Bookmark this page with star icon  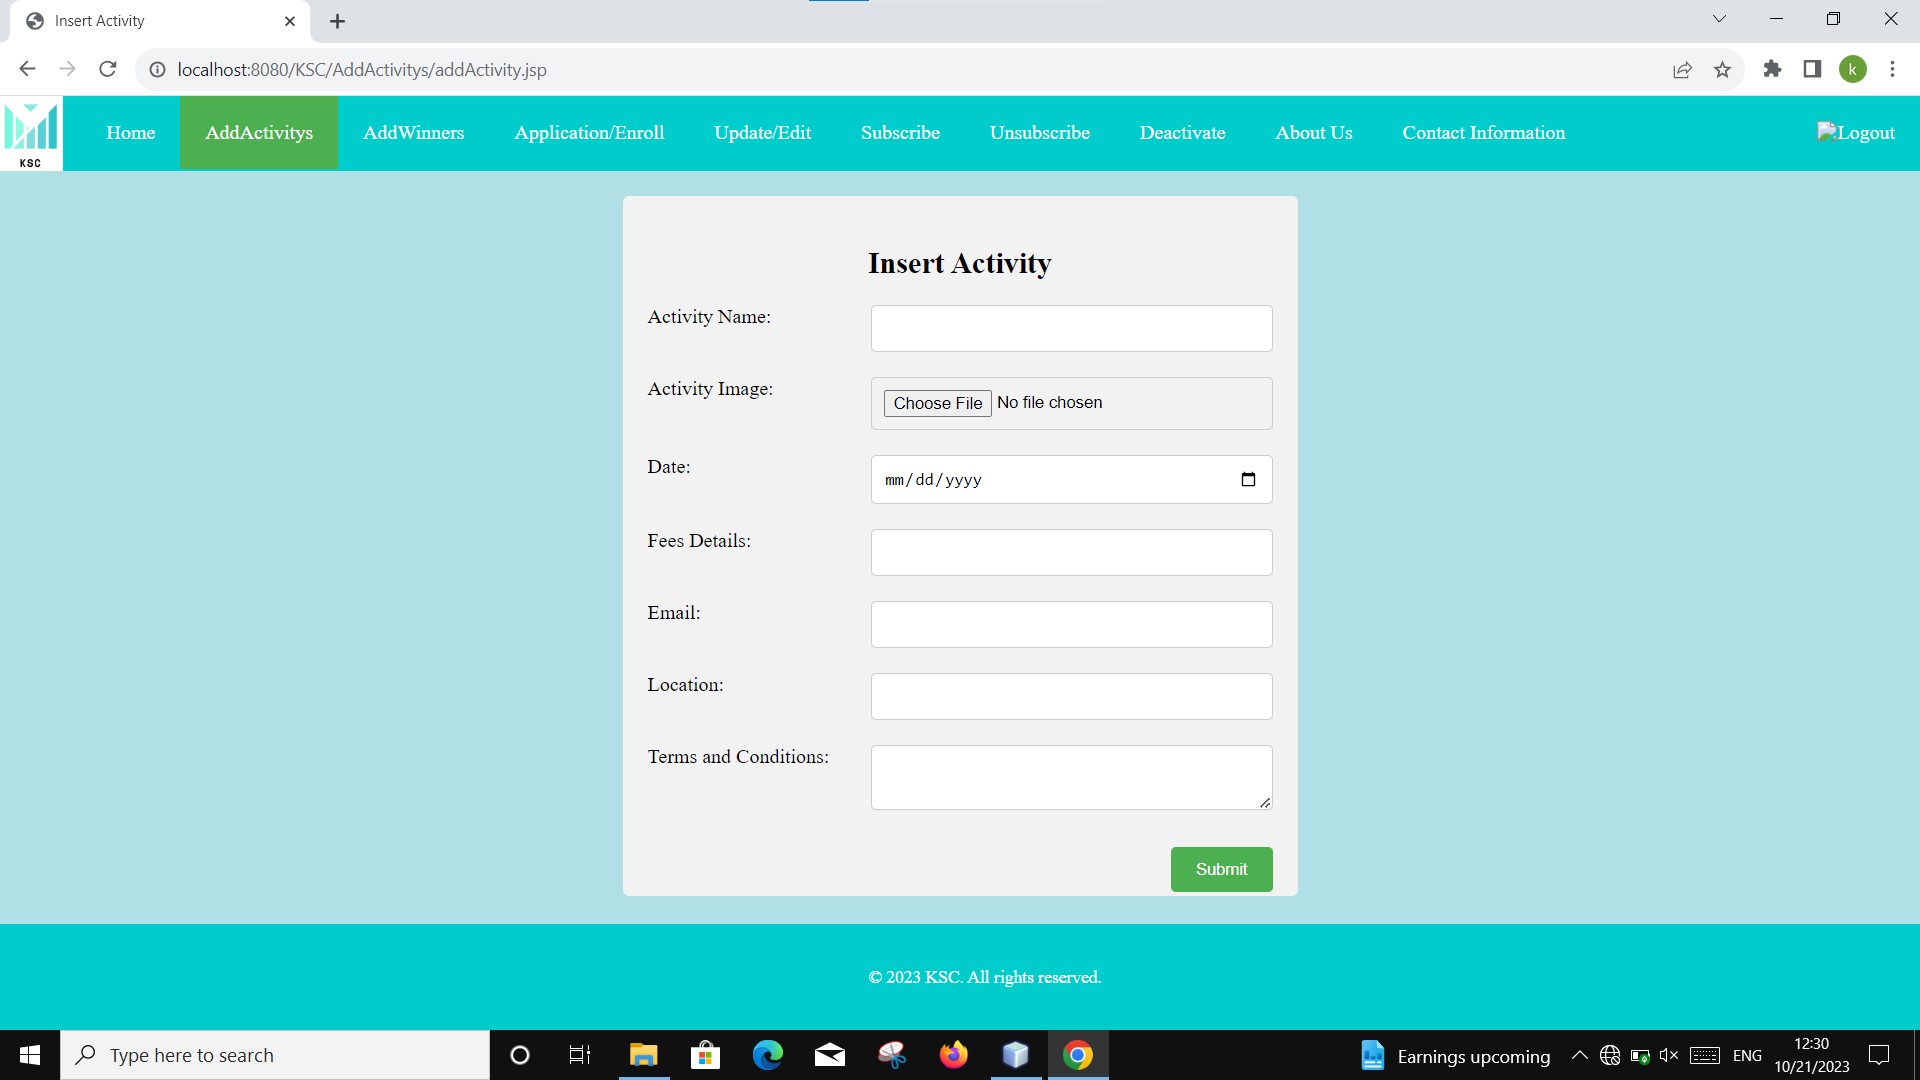[1722, 70]
